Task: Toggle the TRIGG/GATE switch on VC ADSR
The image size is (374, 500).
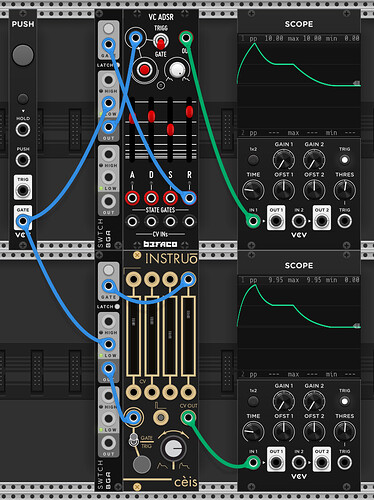Action: (161, 42)
